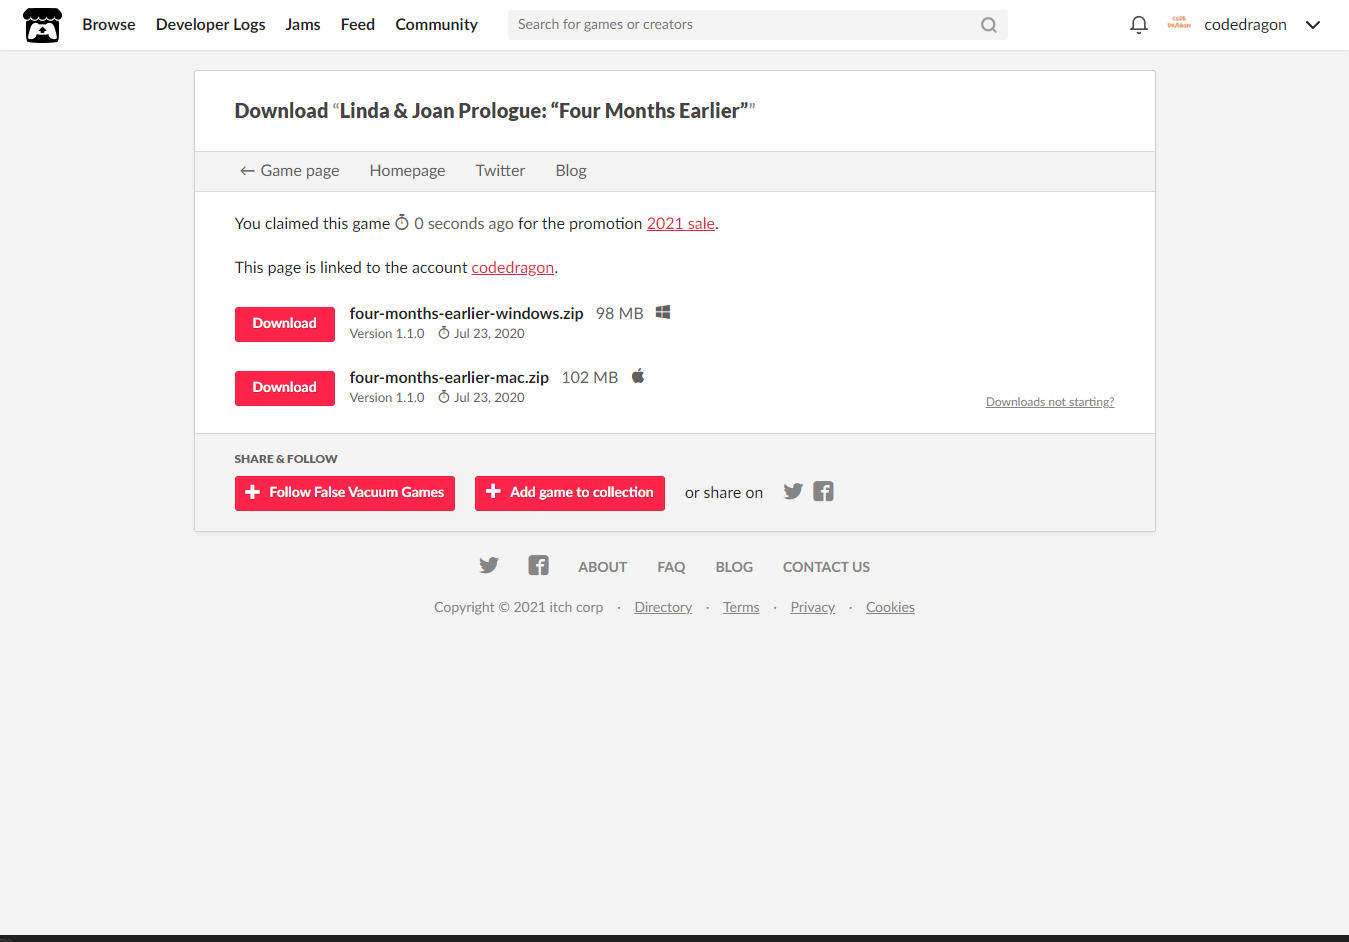Click the 'four-months-earlier-windows.zip' file name
The image size is (1349, 942).
pyautogui.click(x=466, y=314)
